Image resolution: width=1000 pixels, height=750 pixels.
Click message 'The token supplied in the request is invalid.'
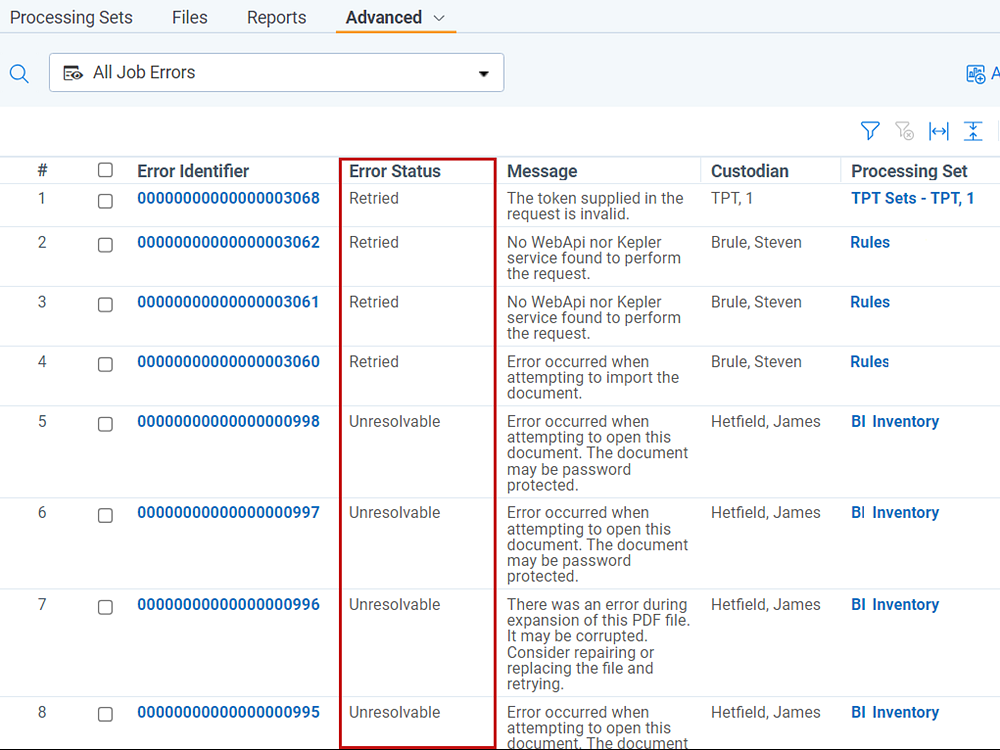[595, 206]
